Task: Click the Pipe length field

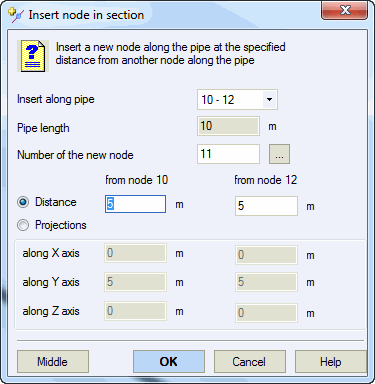Action: click(228, 126)
